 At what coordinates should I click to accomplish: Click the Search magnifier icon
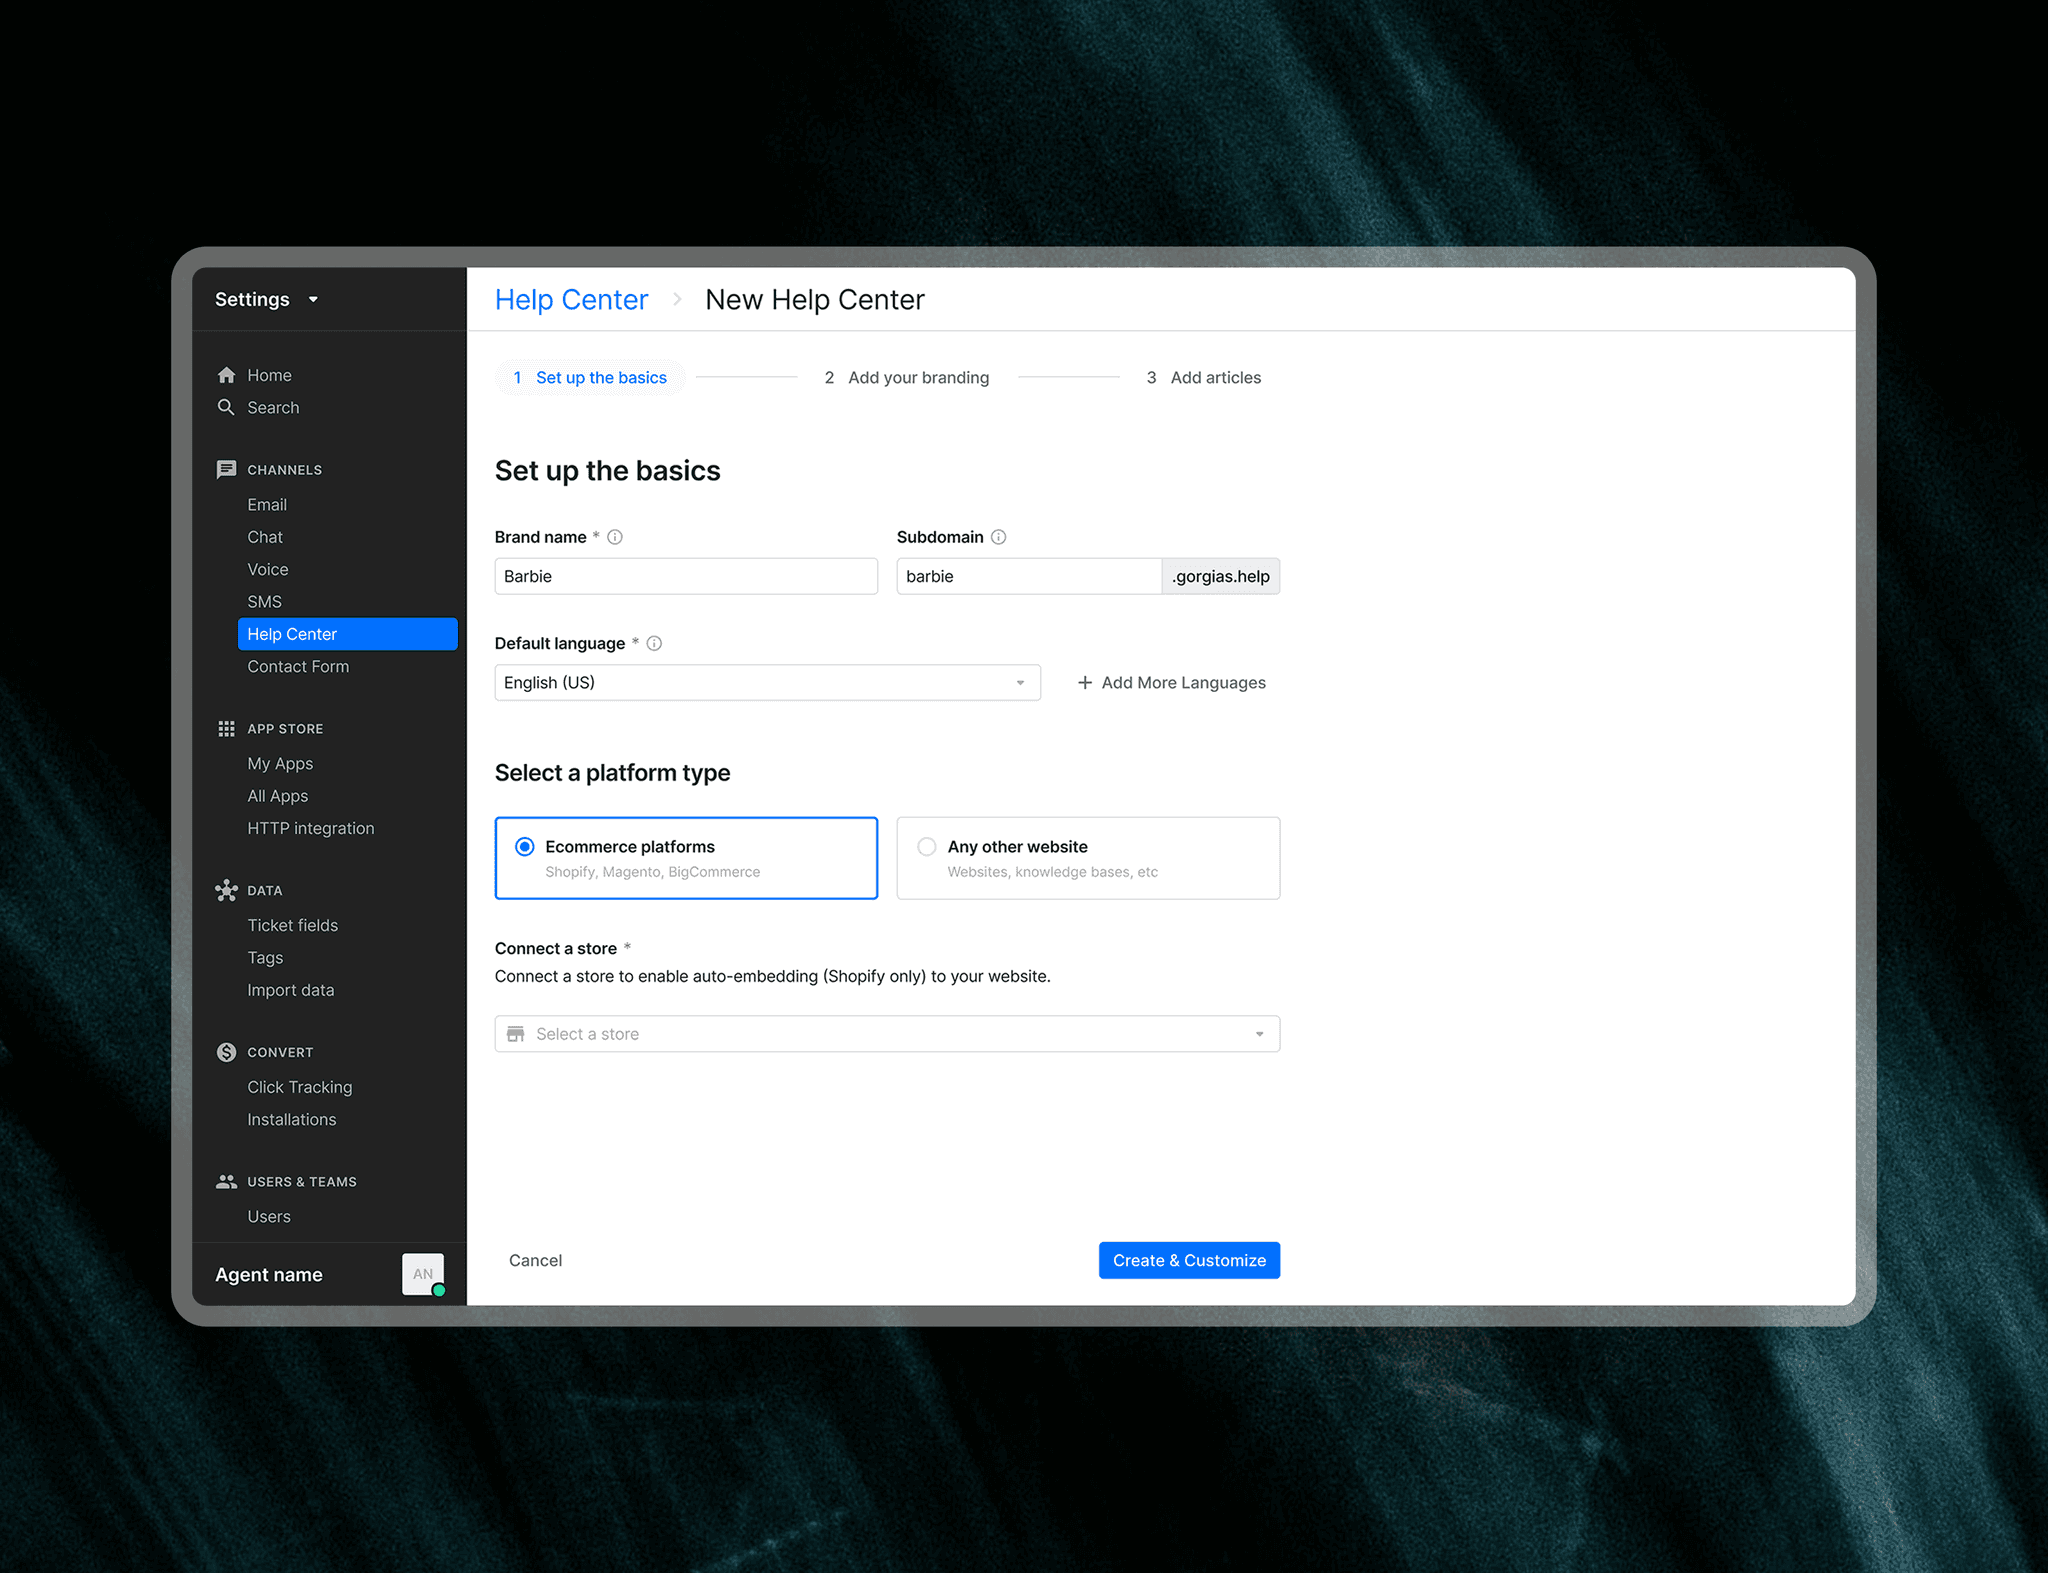(x=226, y=407)
